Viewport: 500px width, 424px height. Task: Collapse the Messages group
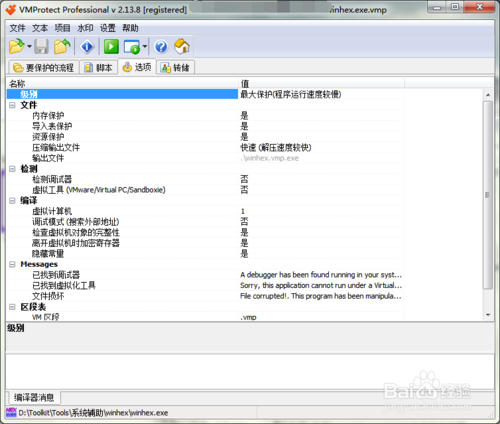12,264
